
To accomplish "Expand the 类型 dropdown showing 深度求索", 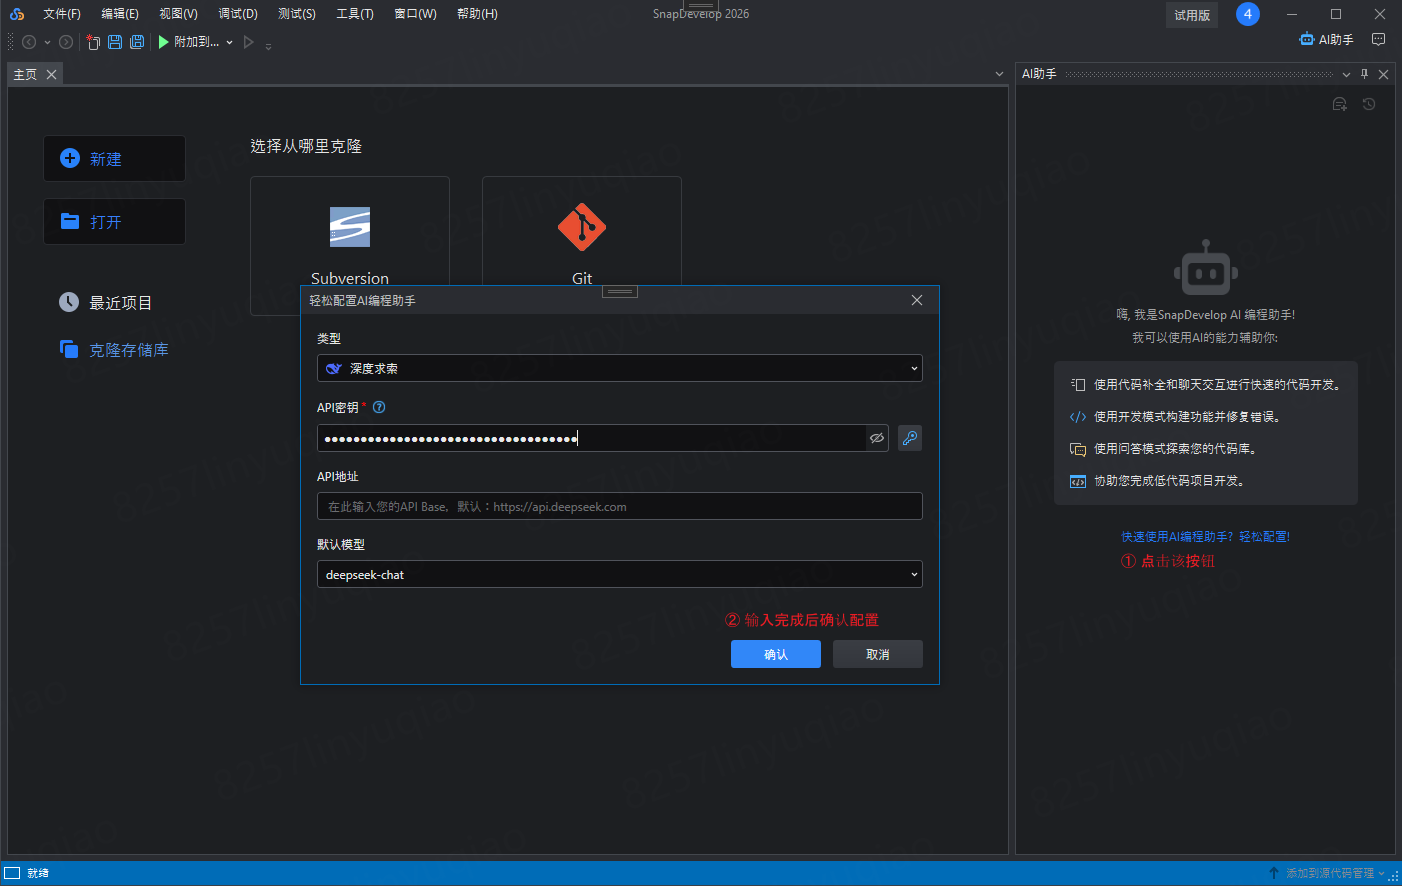I will pyautogui.click(x=619, y=368).
